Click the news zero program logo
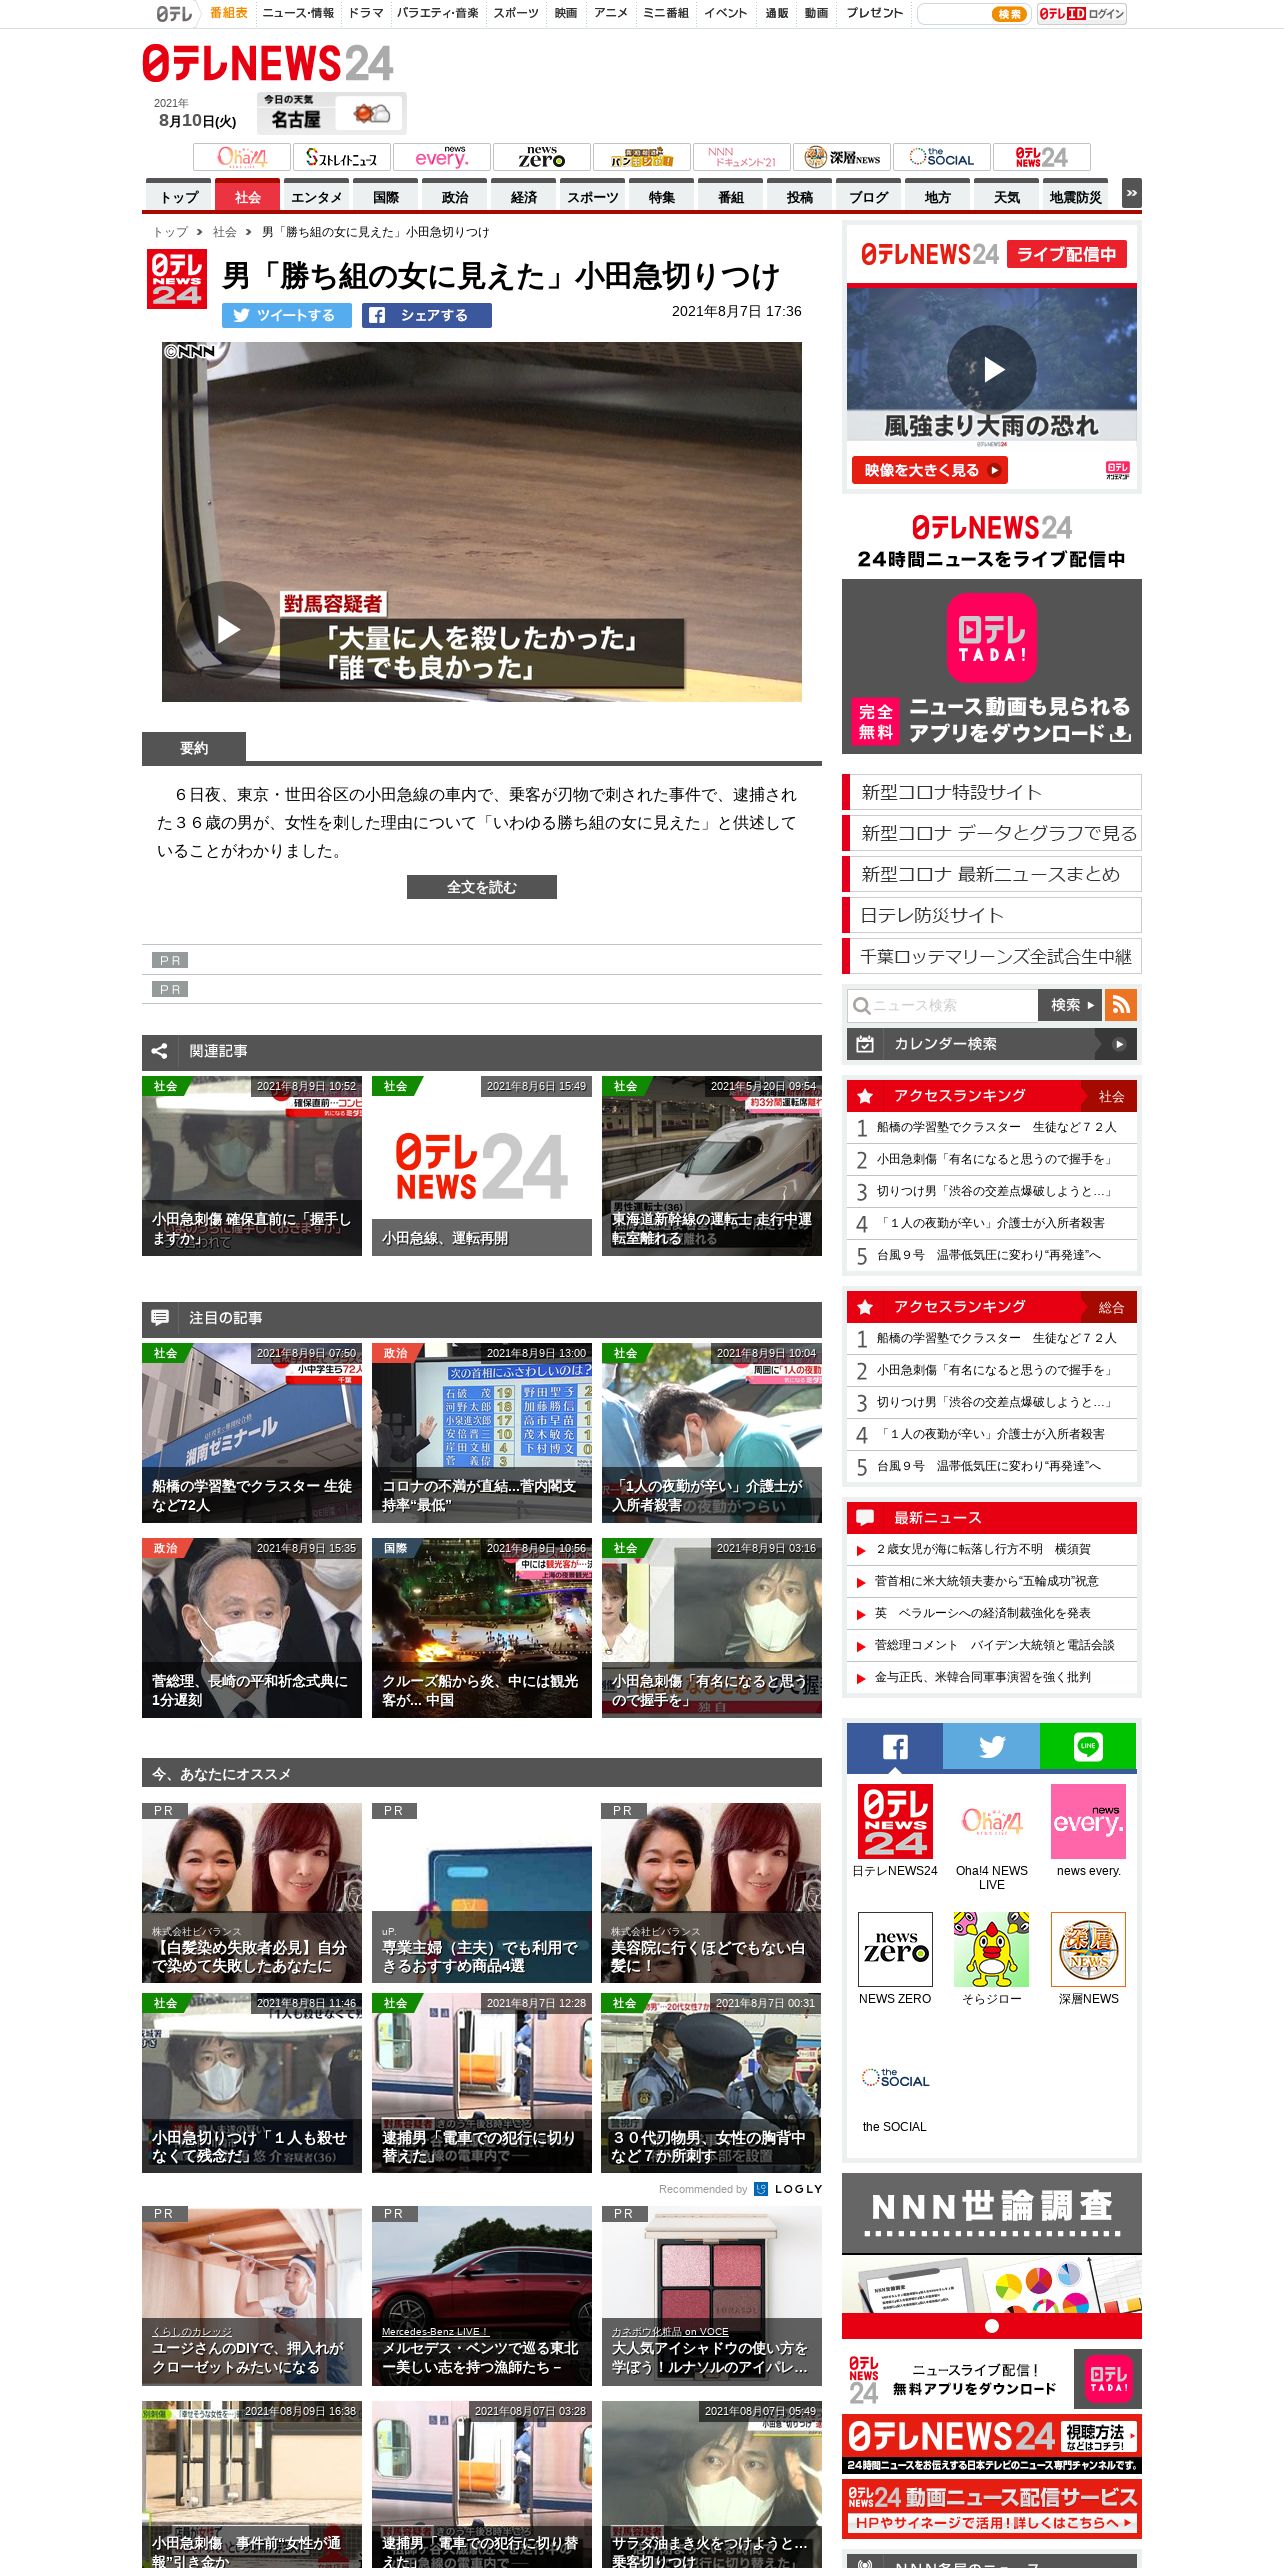Screen dimensions: 1284x2568 click(542, 157)
